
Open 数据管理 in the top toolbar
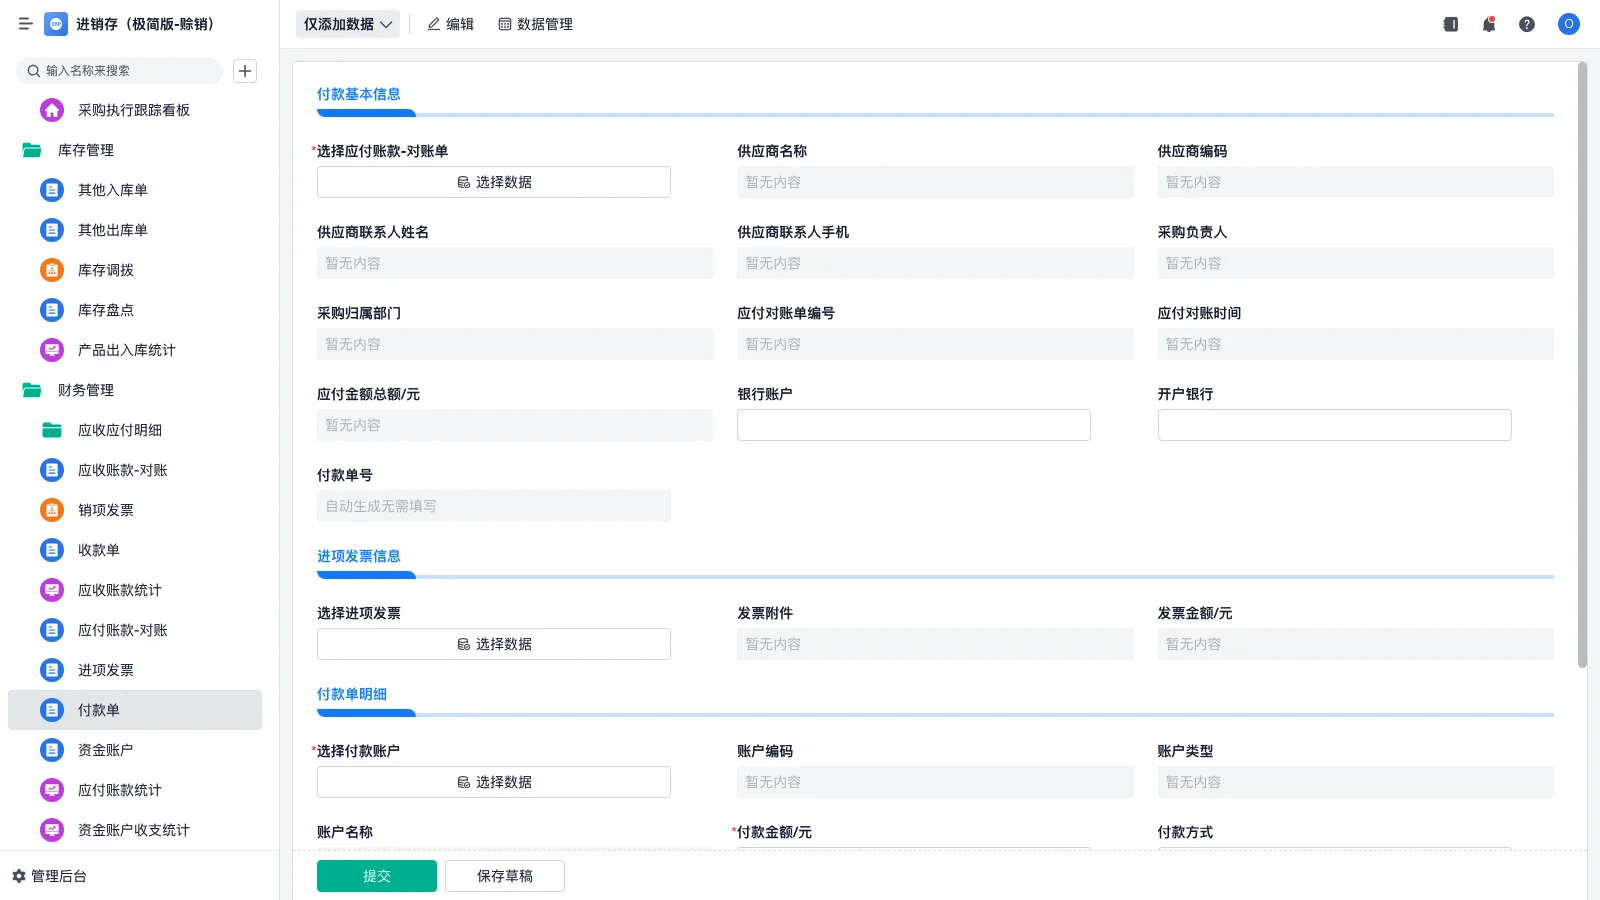coord(536,24)
